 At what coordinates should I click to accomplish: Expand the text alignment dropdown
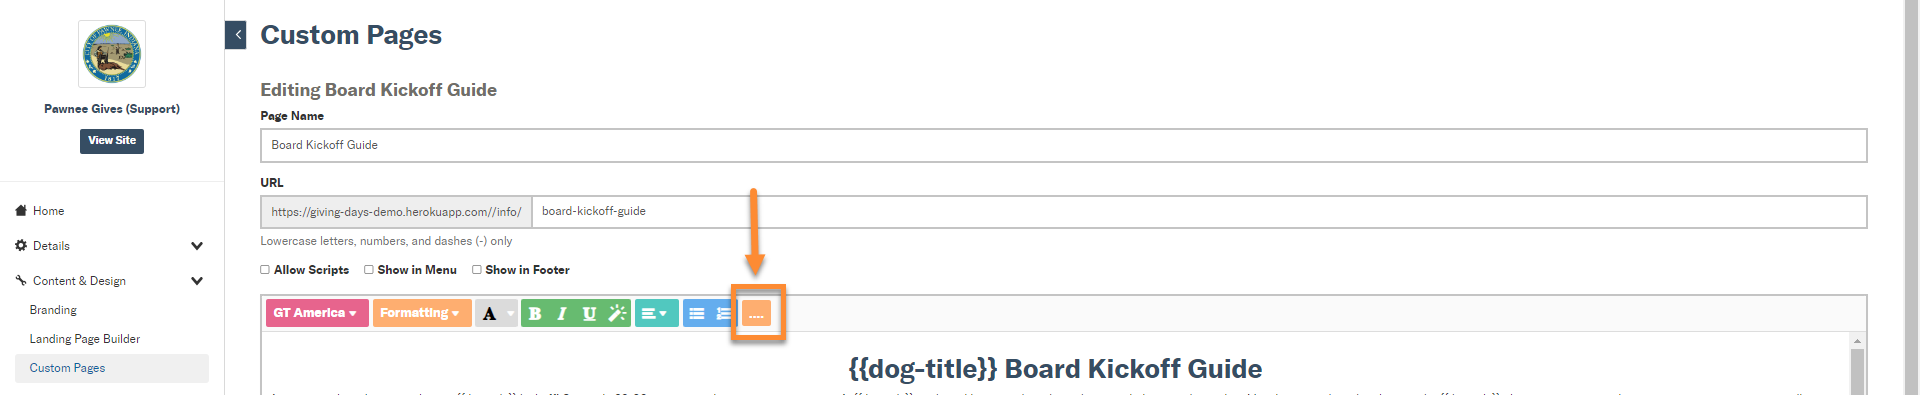pos(656,313)
